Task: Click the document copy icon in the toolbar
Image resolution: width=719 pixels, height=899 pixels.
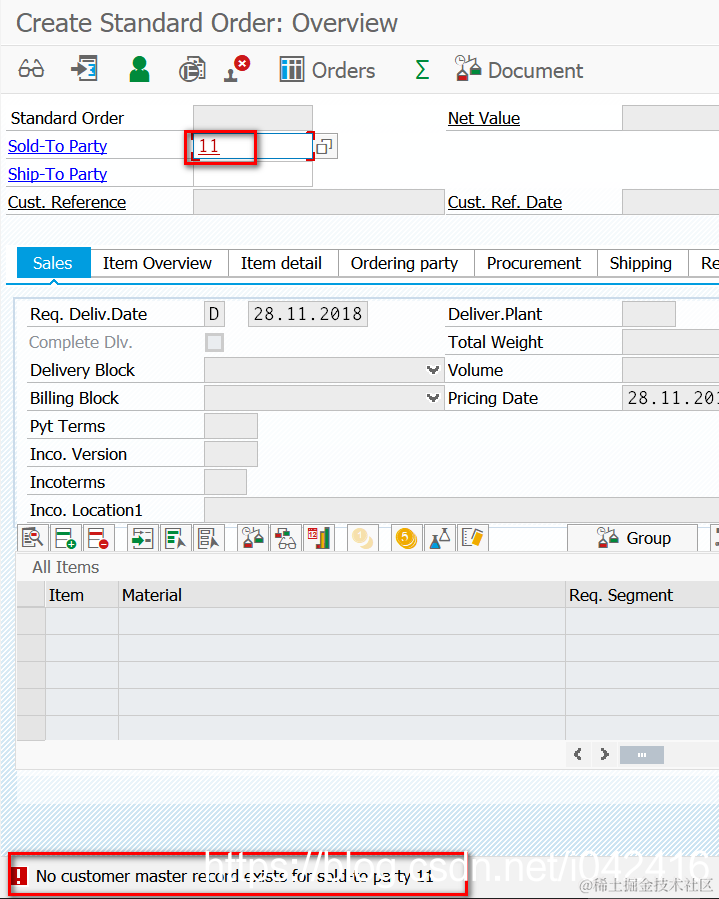Action: [192, 69]
